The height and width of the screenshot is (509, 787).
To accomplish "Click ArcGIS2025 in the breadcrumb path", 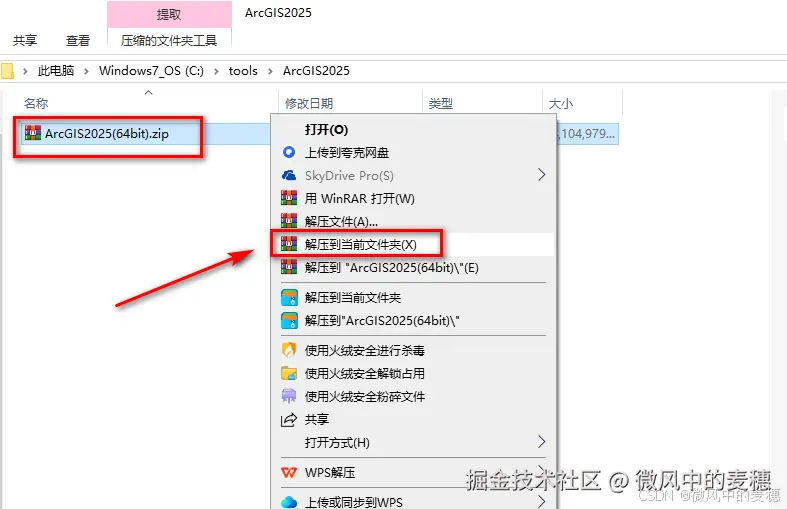I will tap(316, 71).
